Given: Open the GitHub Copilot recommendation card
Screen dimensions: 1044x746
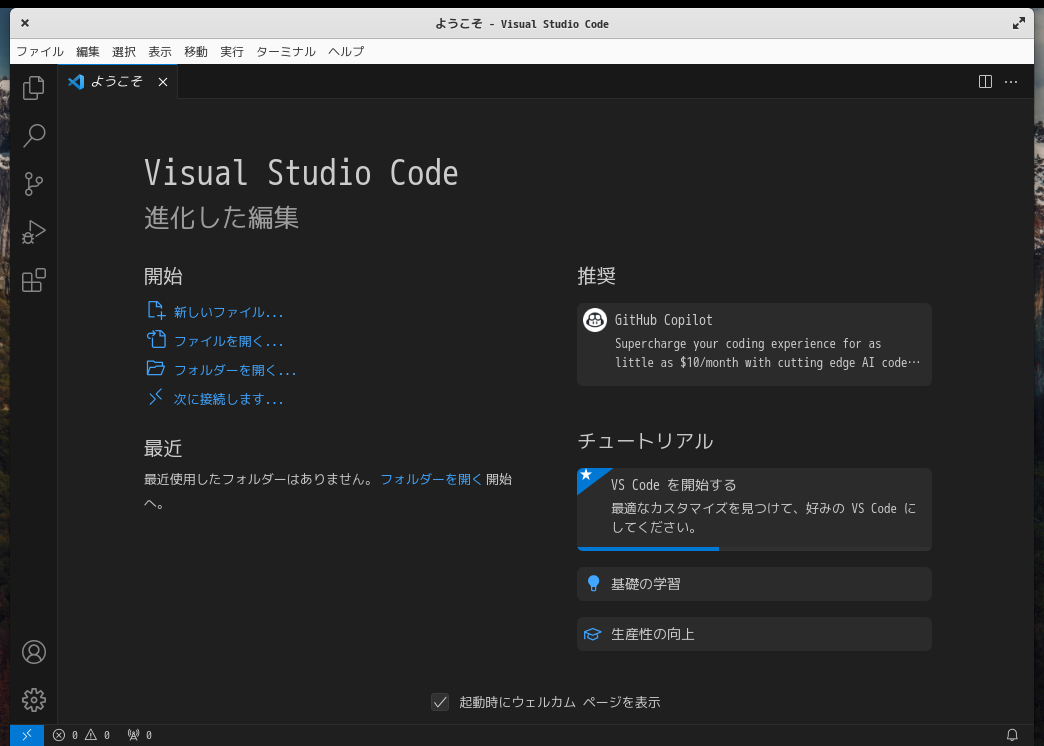Looking at the screenshot, I should tap(754, 344).
